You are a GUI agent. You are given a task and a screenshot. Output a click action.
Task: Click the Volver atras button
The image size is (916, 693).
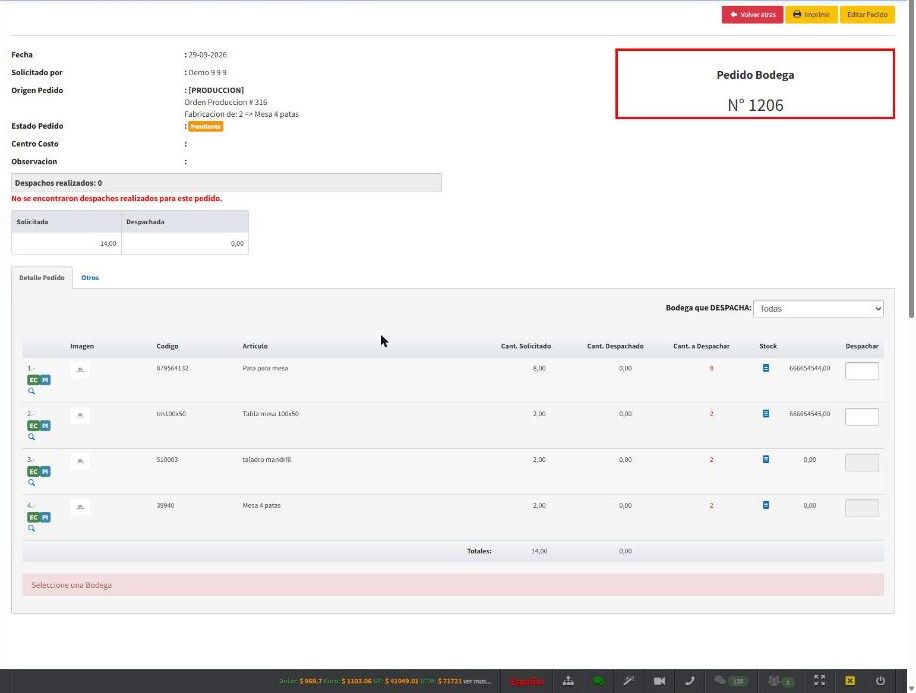coord(752,15)
